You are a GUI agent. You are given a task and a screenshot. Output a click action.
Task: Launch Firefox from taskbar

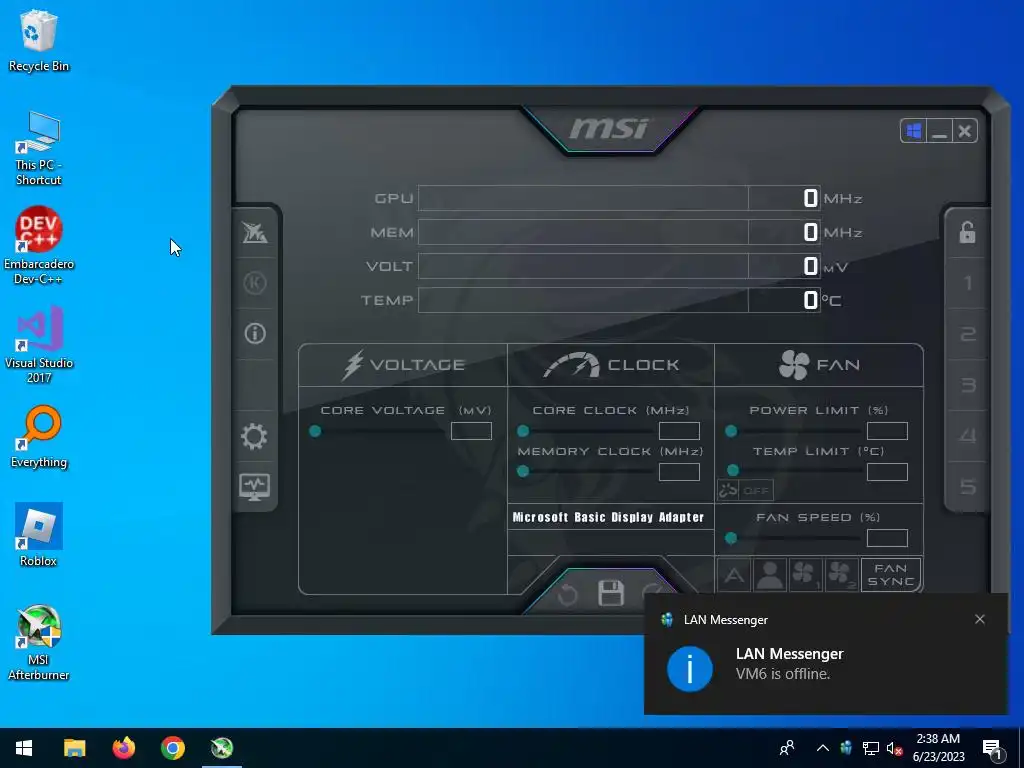click(x=123, y=748)
